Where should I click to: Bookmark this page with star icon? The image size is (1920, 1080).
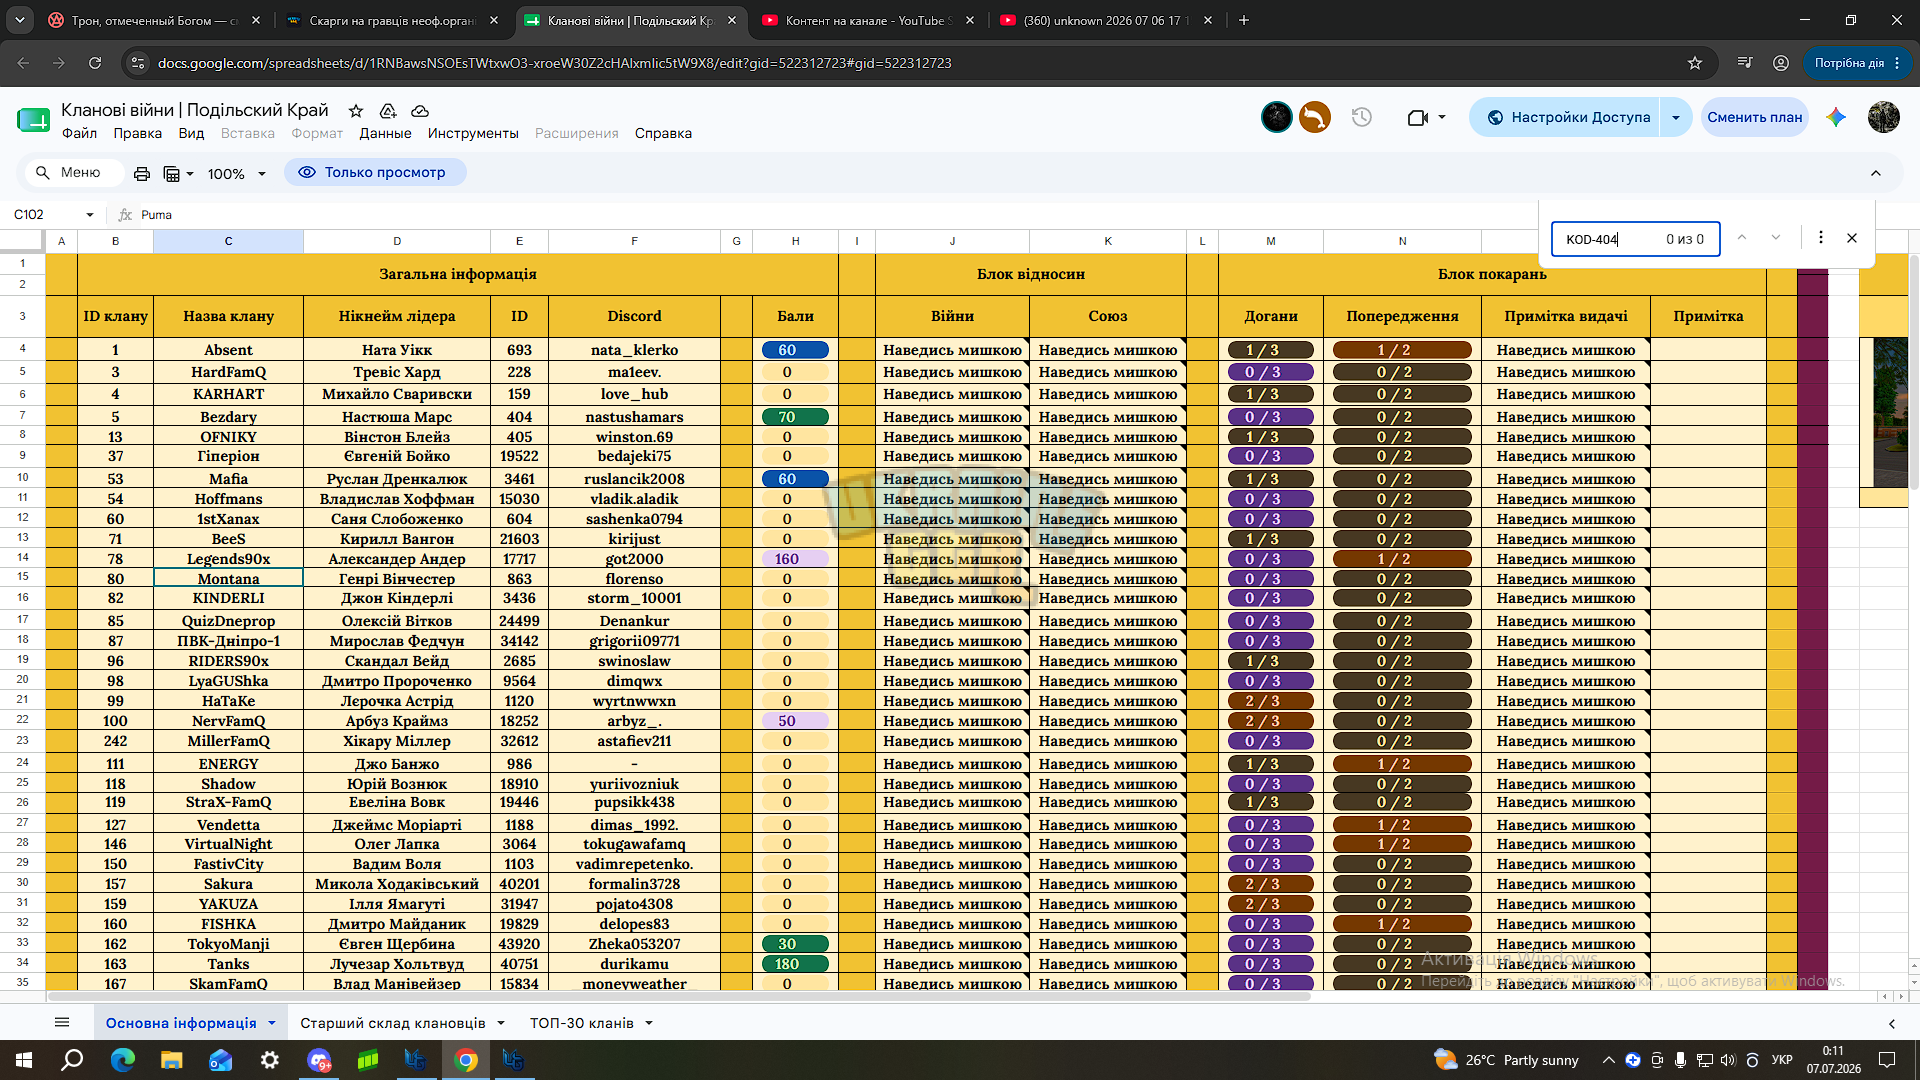(1695, 63)
